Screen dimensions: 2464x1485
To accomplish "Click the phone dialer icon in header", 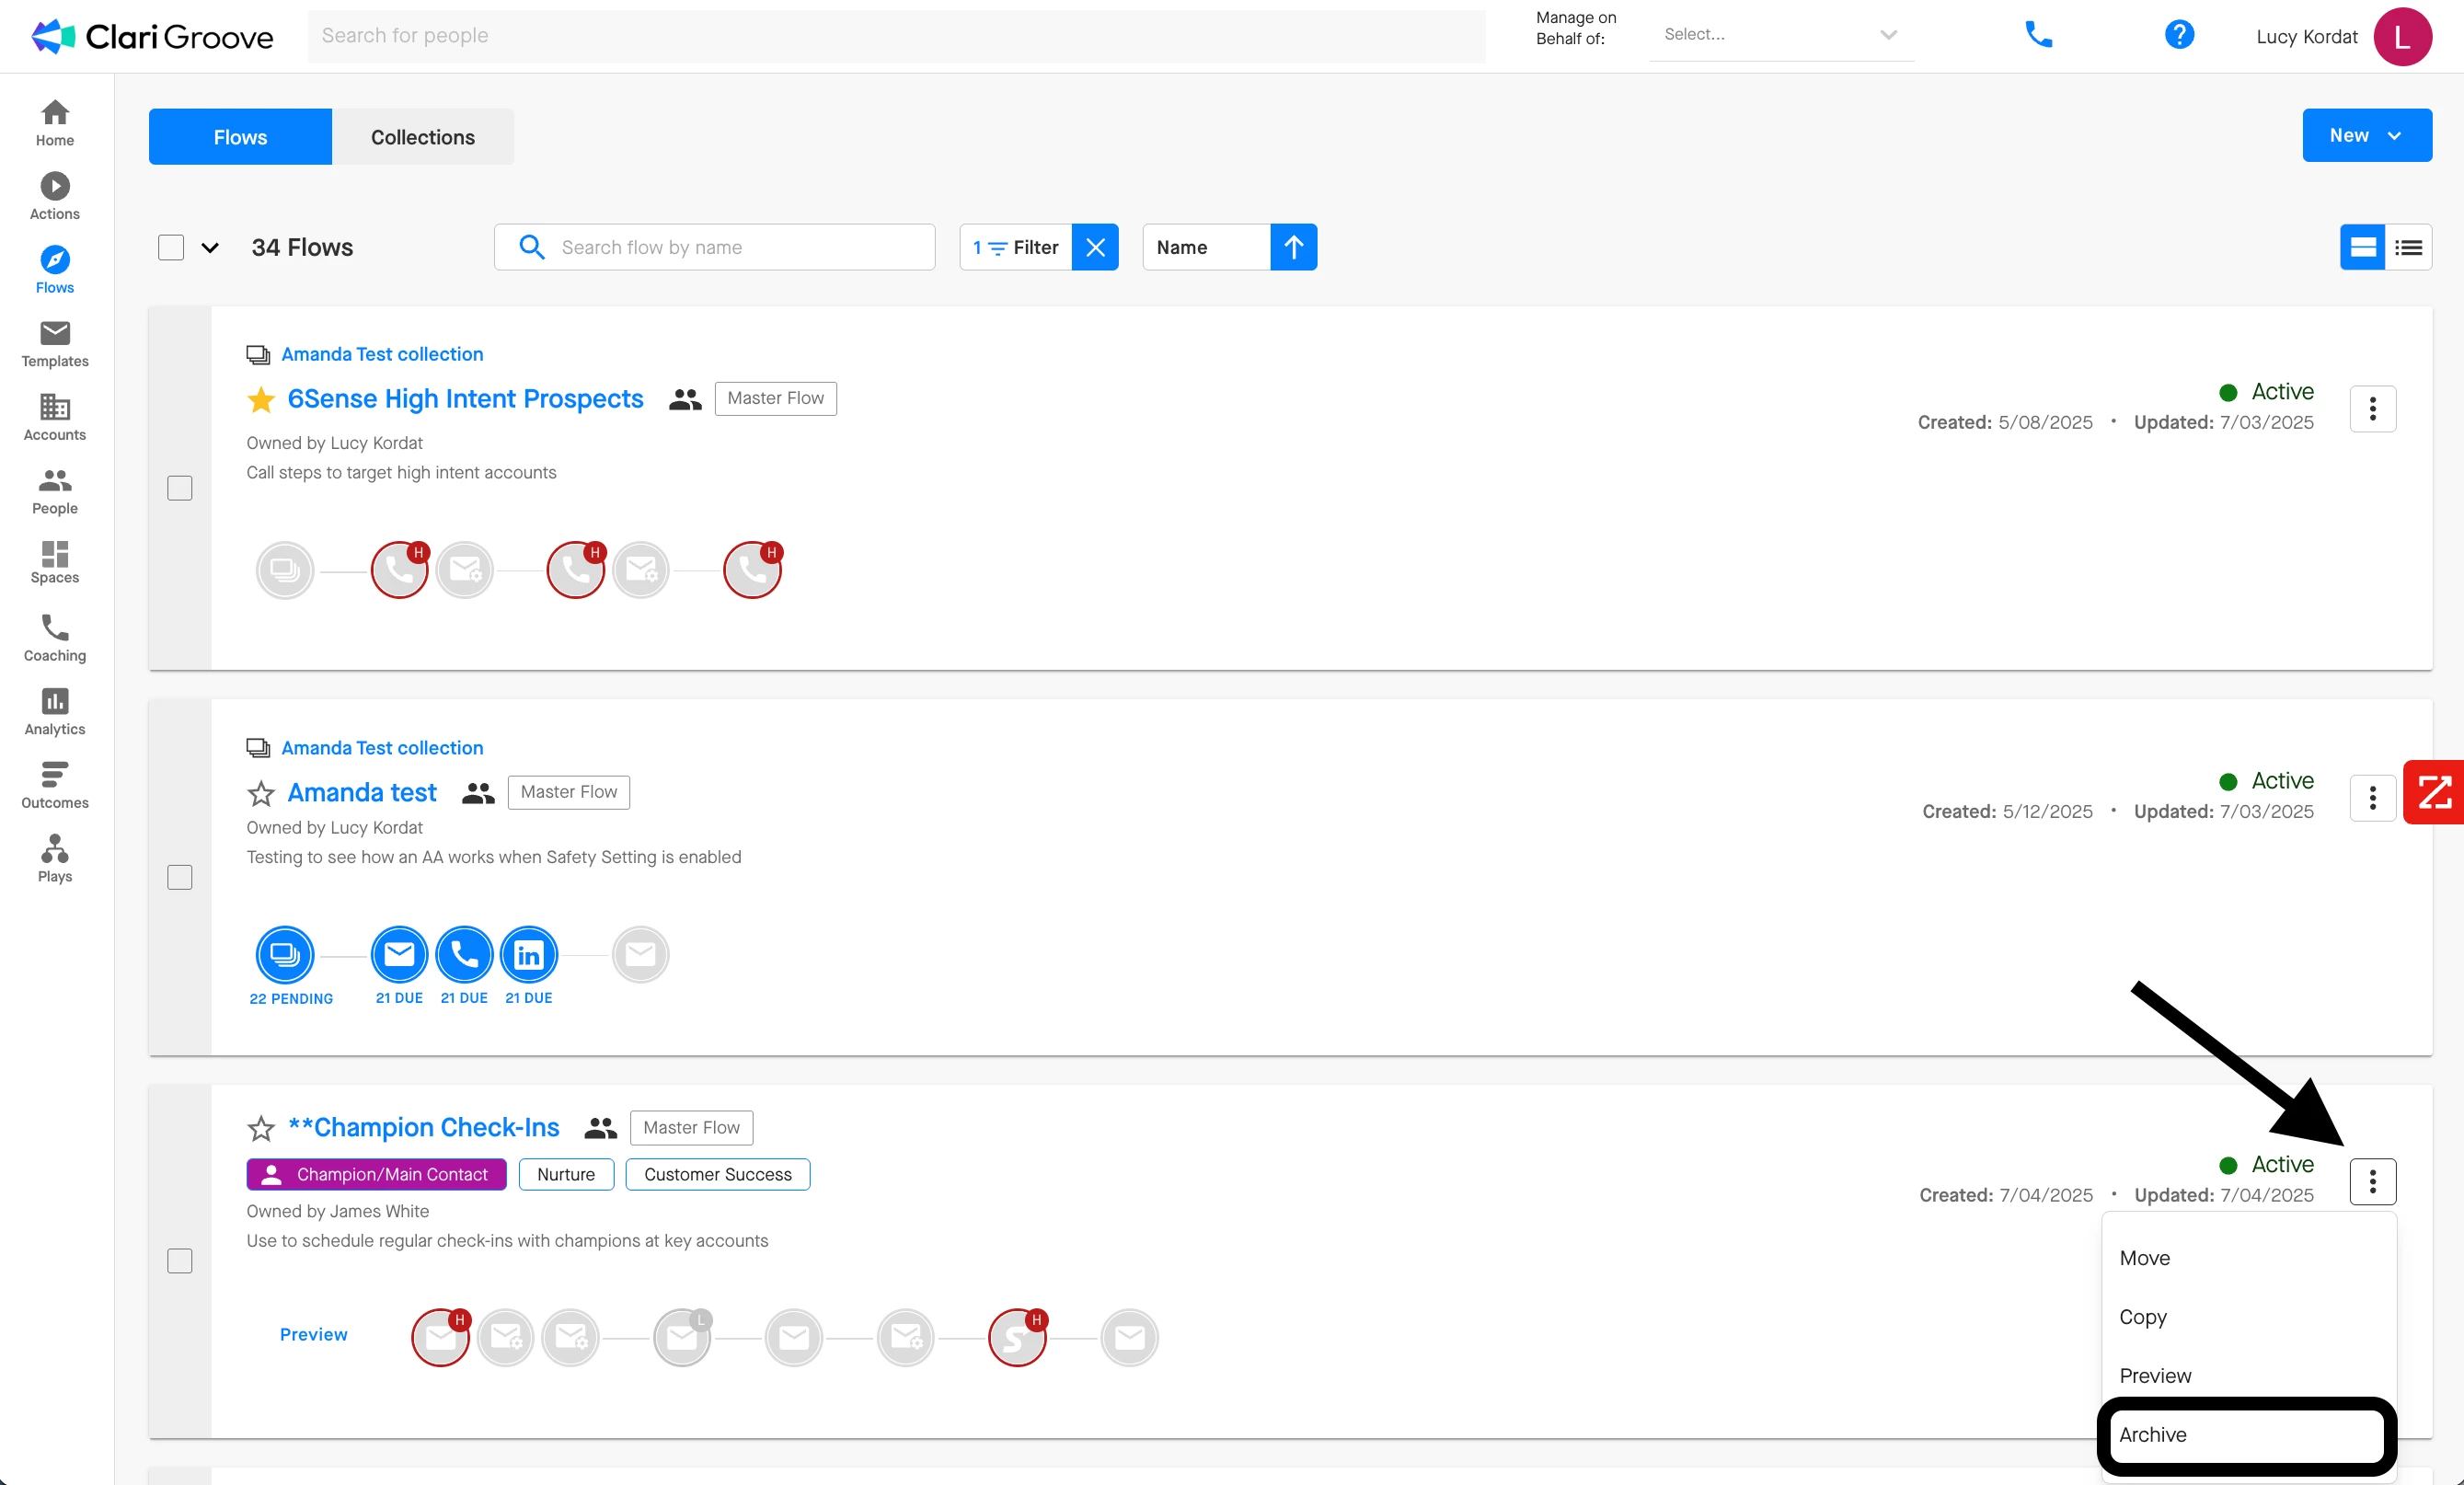I will click(2038, 35).
